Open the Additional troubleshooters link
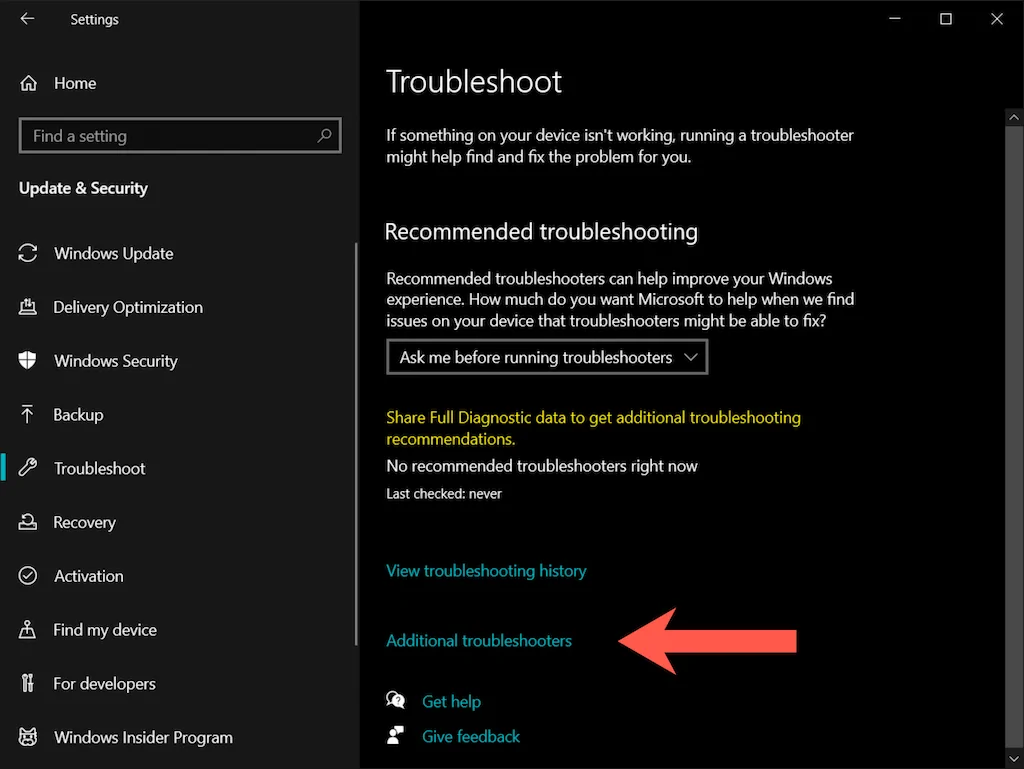This screenshot has height=769, width=1024. pos(479,641)
